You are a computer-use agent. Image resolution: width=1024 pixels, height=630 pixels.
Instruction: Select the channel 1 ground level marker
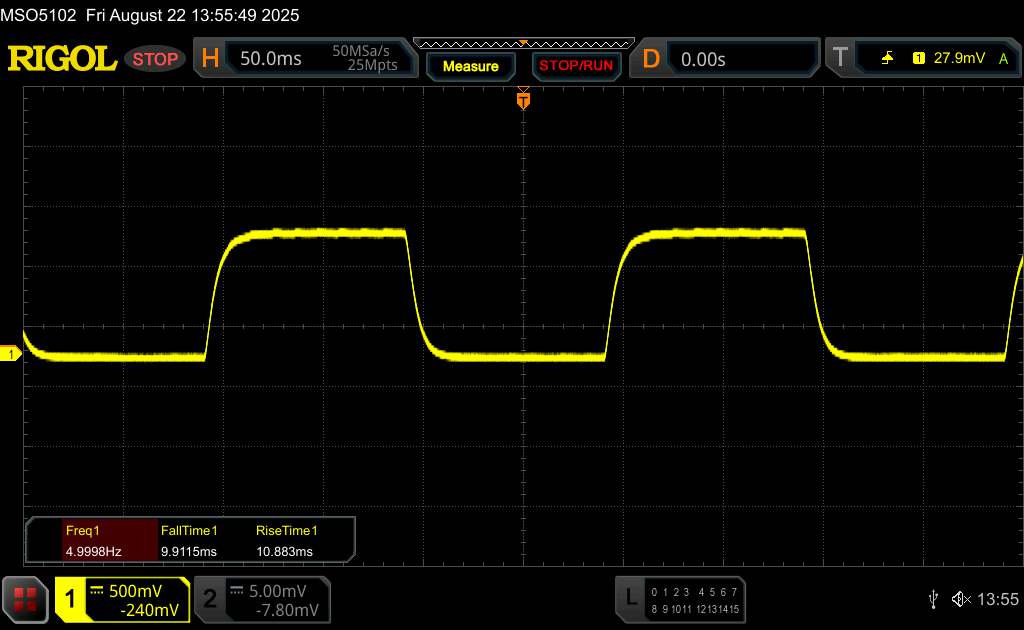tap(11, 355)
